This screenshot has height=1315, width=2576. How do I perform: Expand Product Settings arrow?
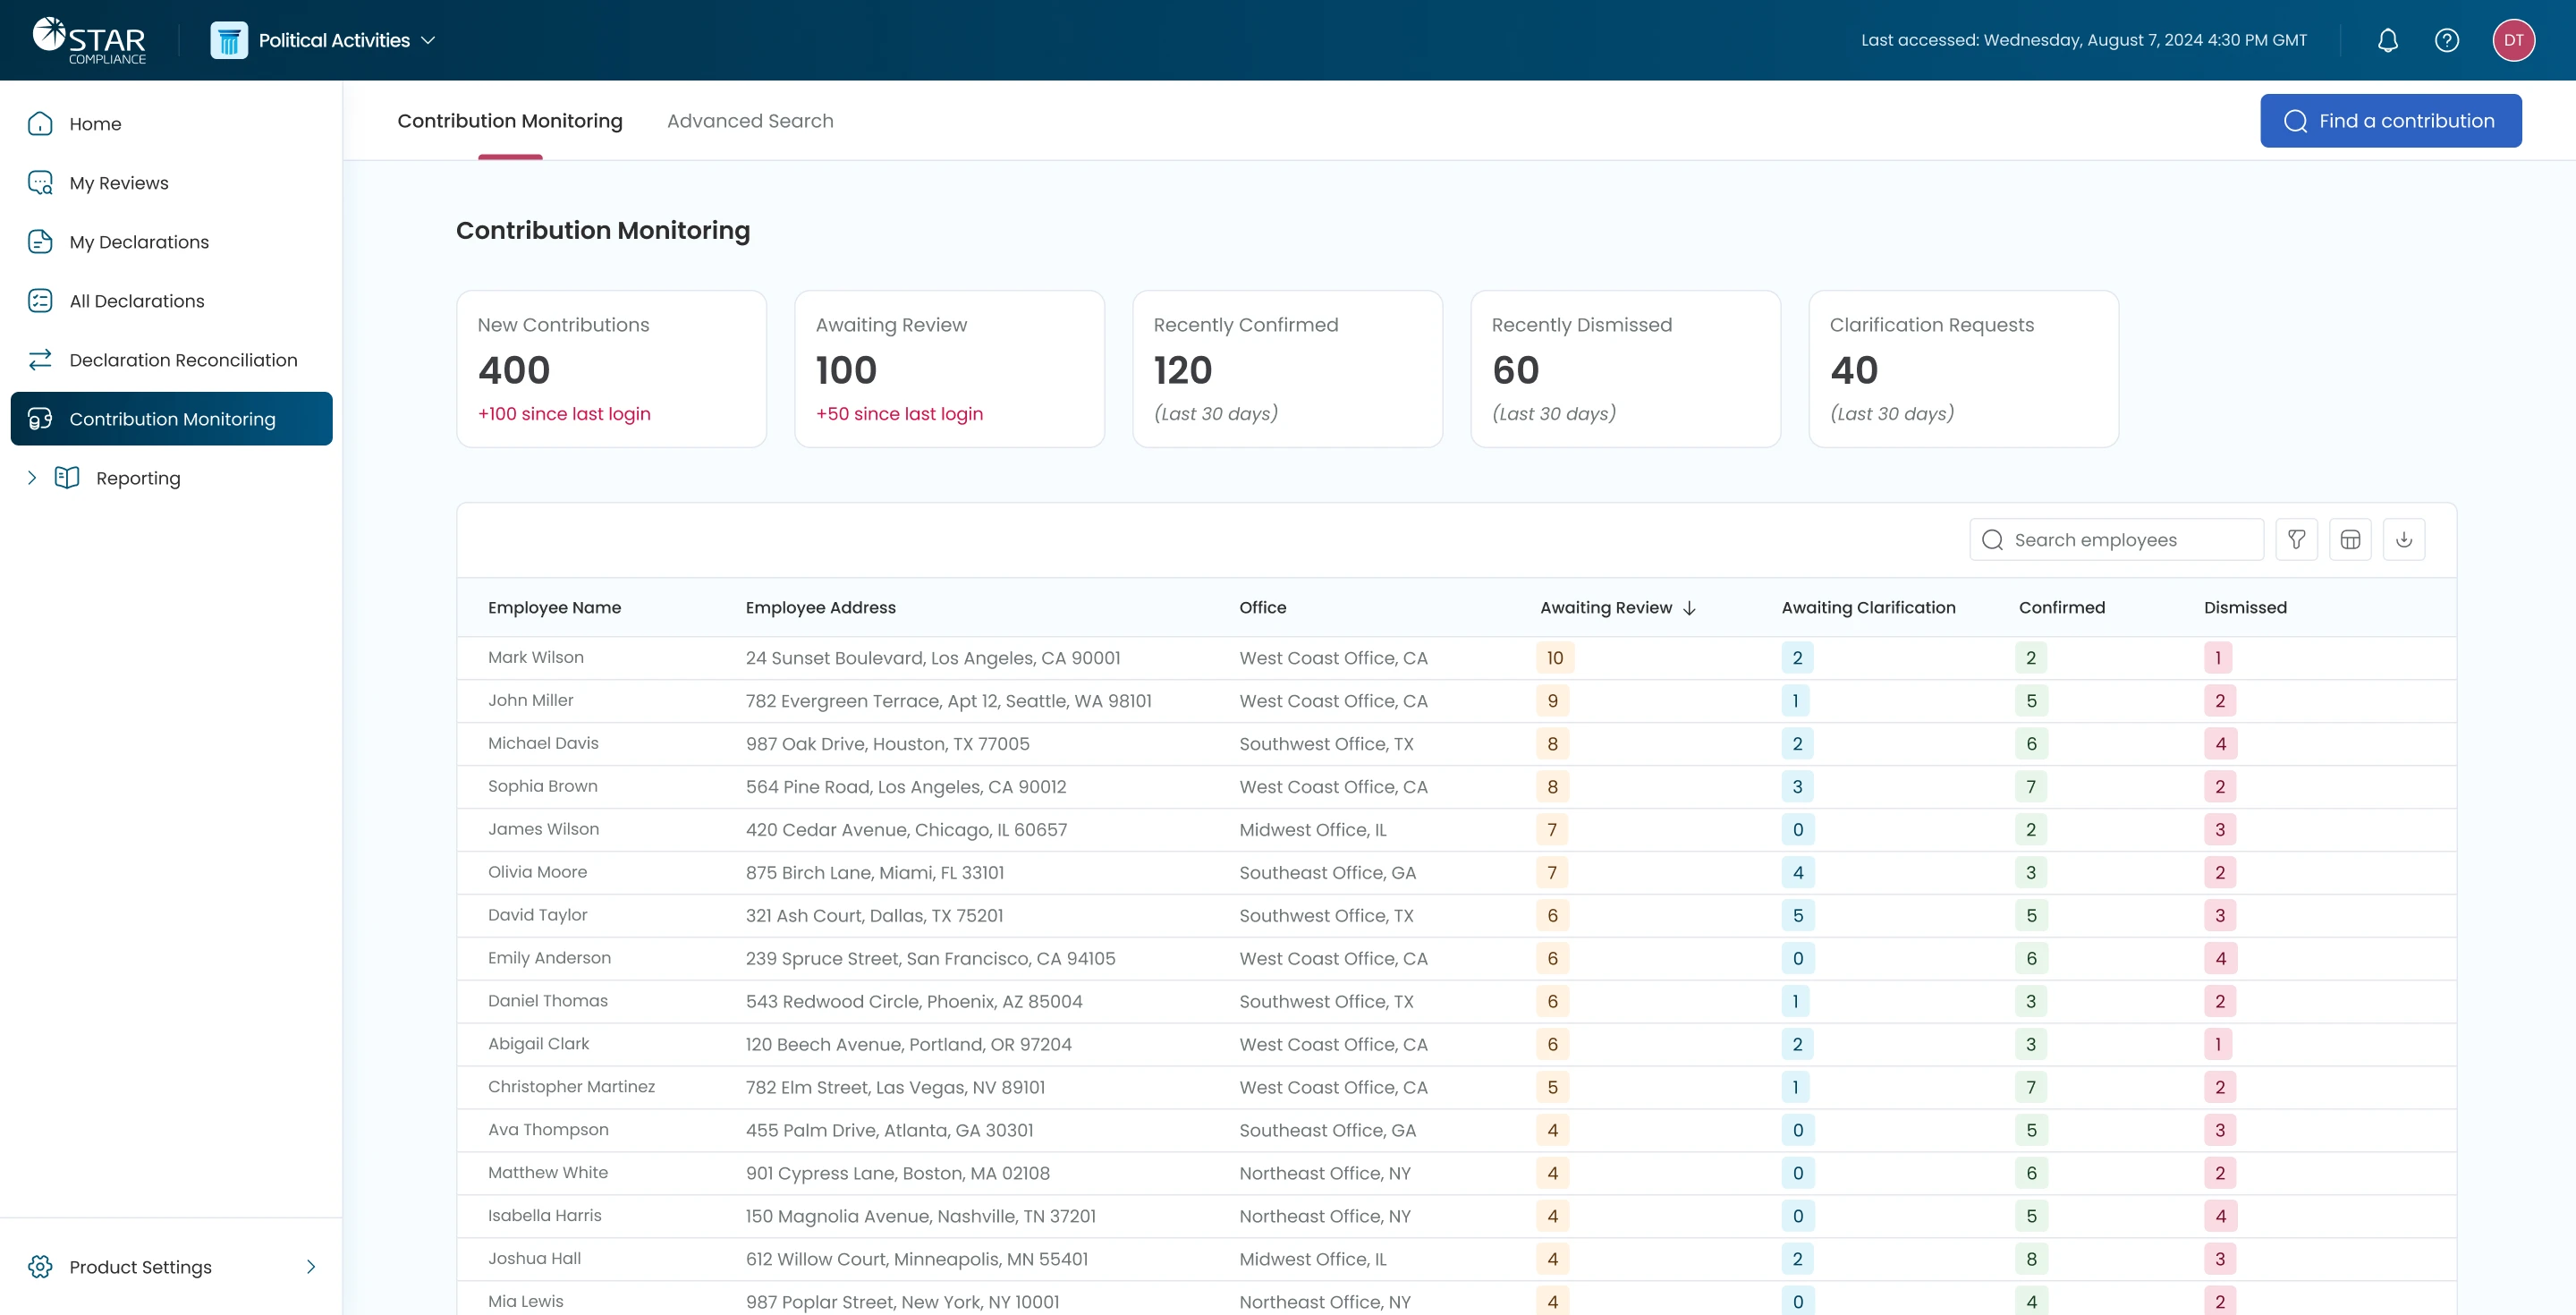click(x=311, y=1267)
